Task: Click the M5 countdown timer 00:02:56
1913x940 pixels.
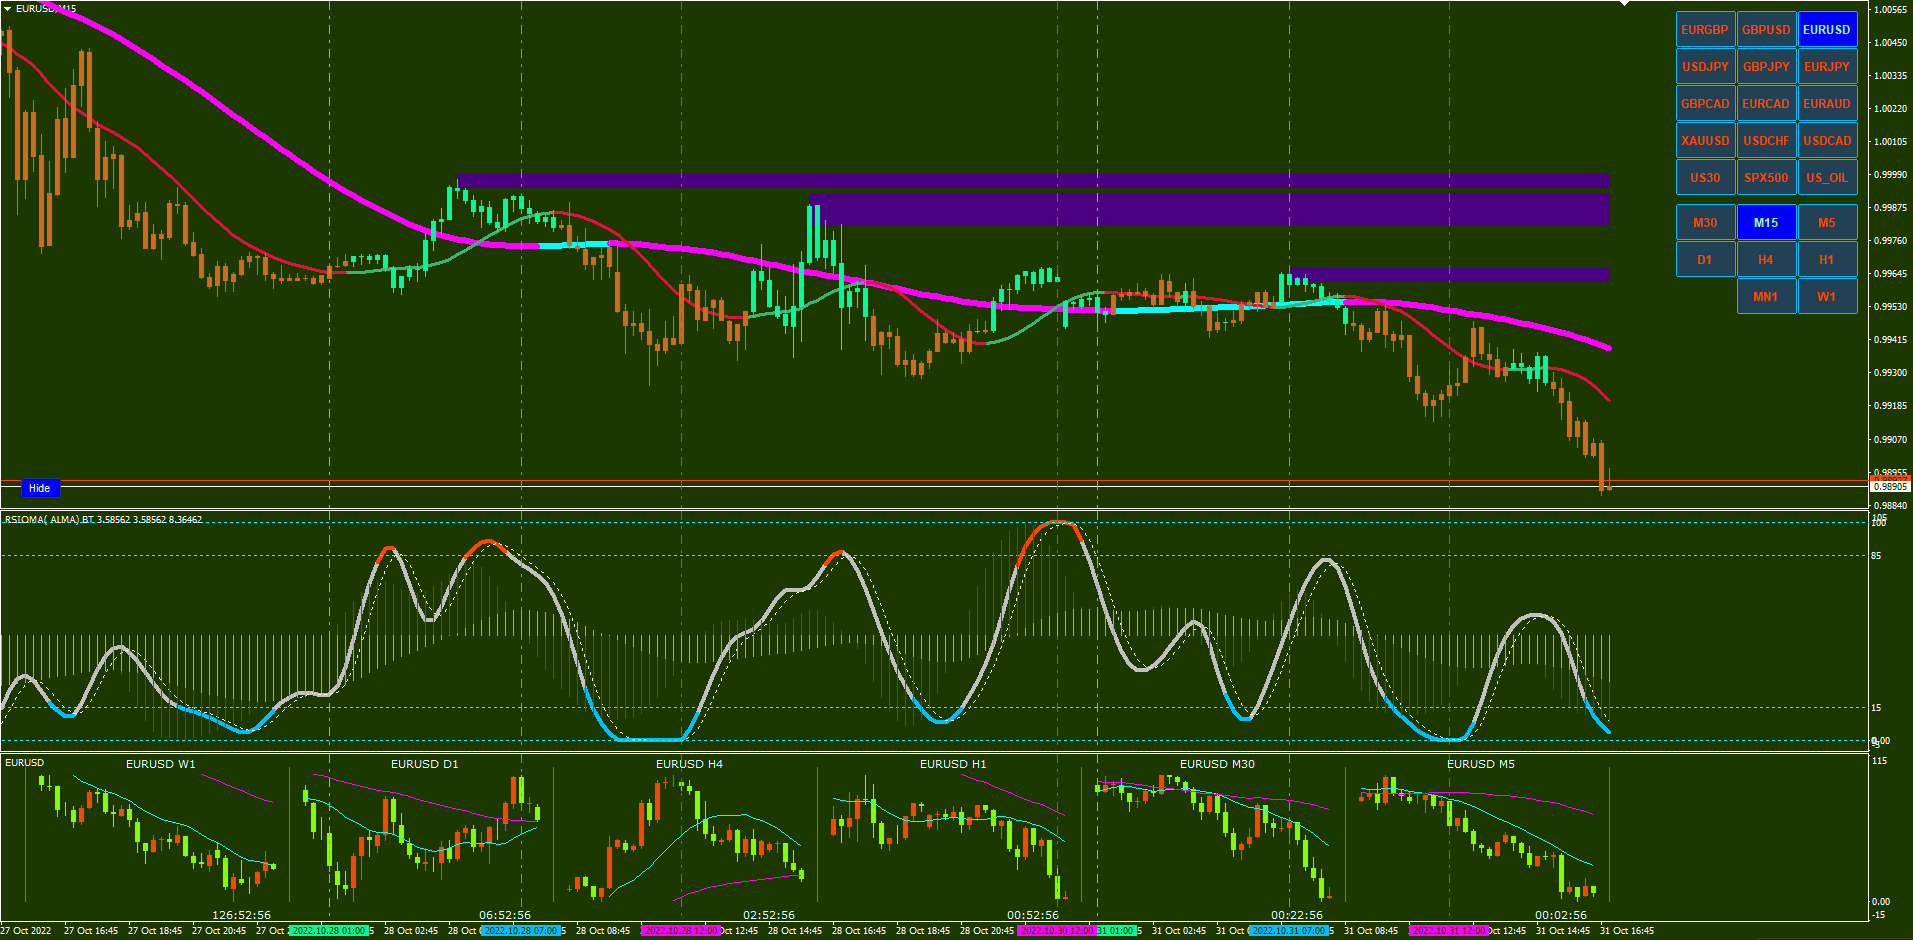Action: tap(1561, 915)
